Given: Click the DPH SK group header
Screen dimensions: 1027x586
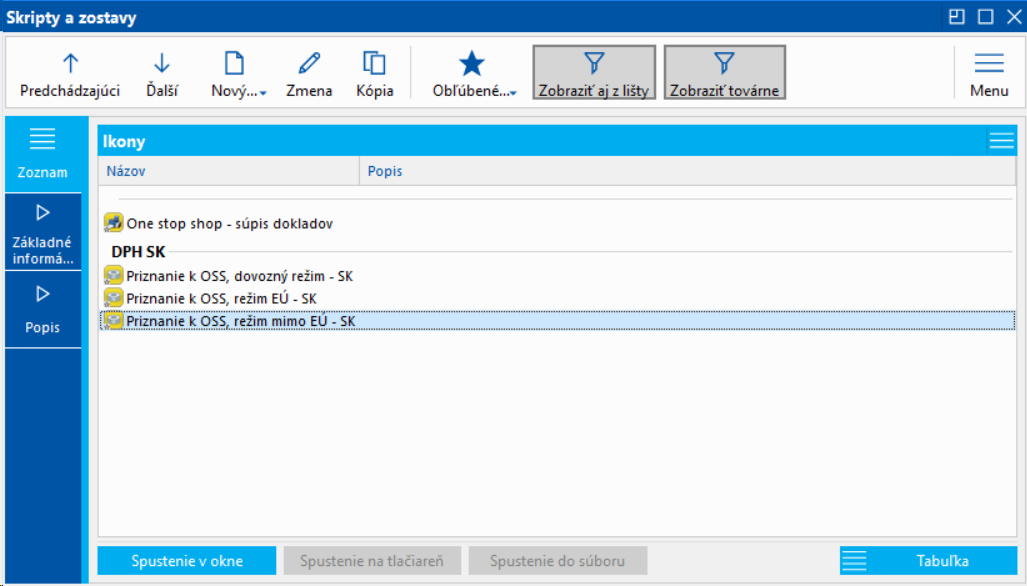Looking at the screenshot, I should [x=138, y=251].
